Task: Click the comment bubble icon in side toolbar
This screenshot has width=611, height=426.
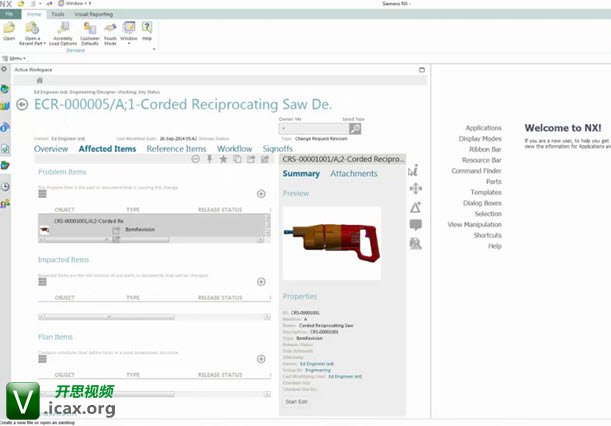Action: 415,225
